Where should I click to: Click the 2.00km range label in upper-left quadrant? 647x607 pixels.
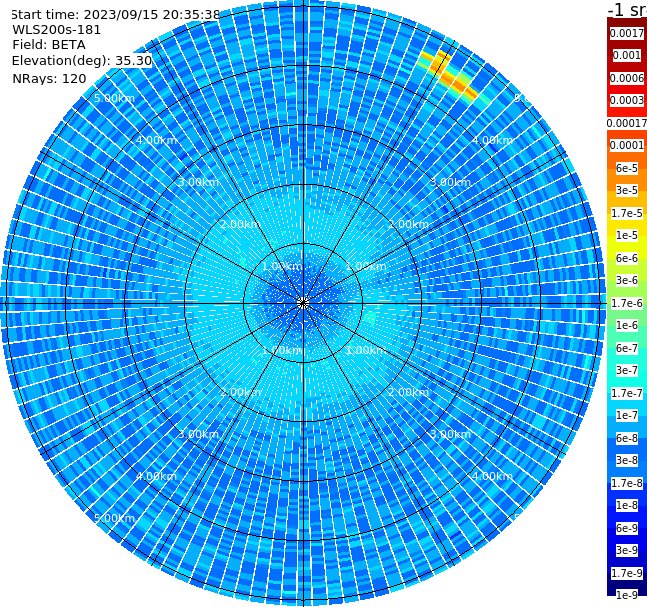(x=241, y=224)
